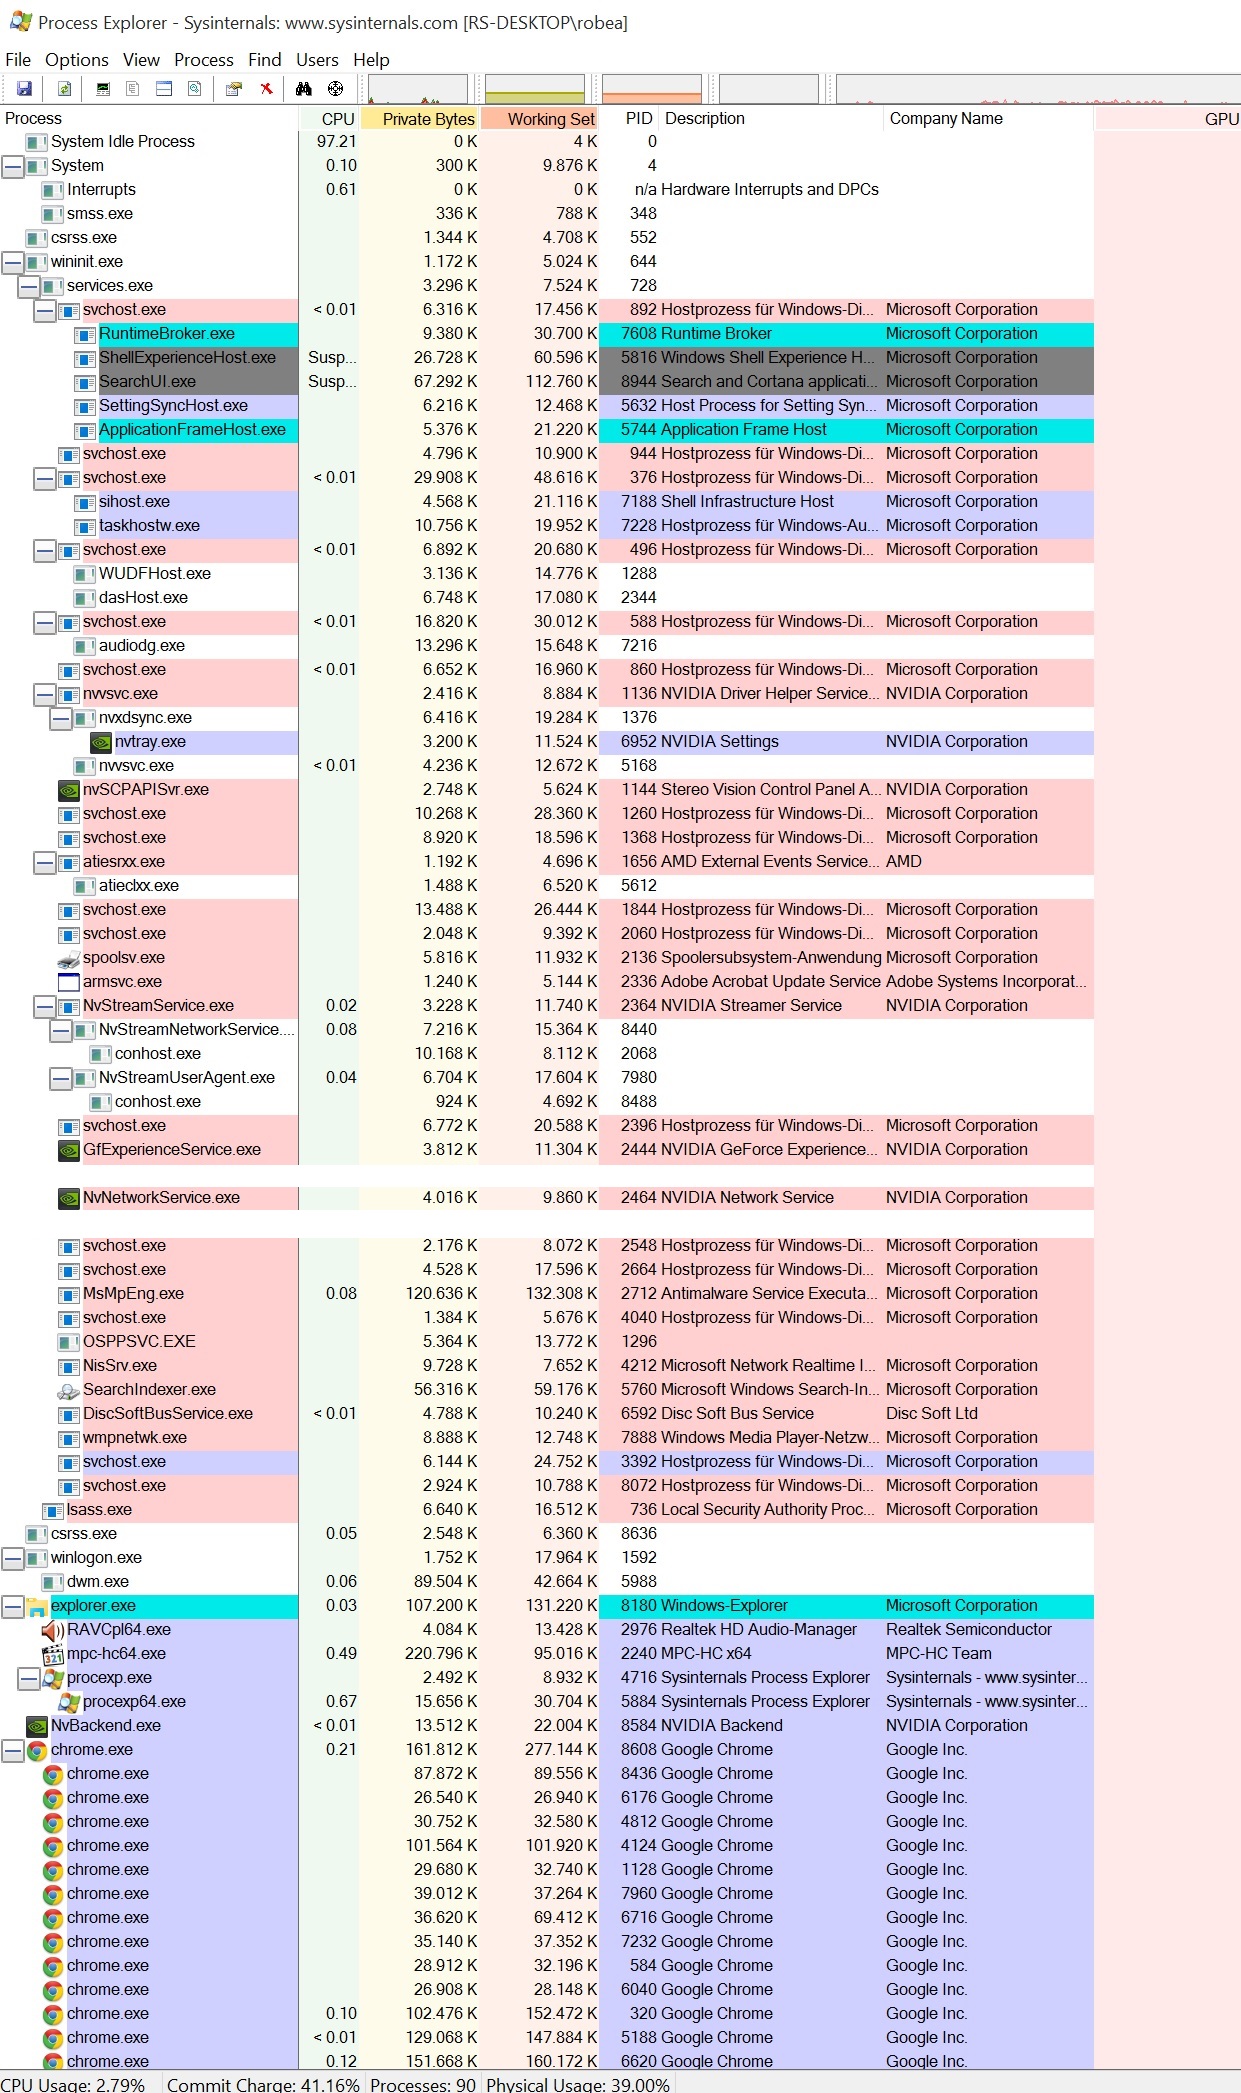
Task: Click the Process Explorer title bar icon
Action: coord(21,21)
